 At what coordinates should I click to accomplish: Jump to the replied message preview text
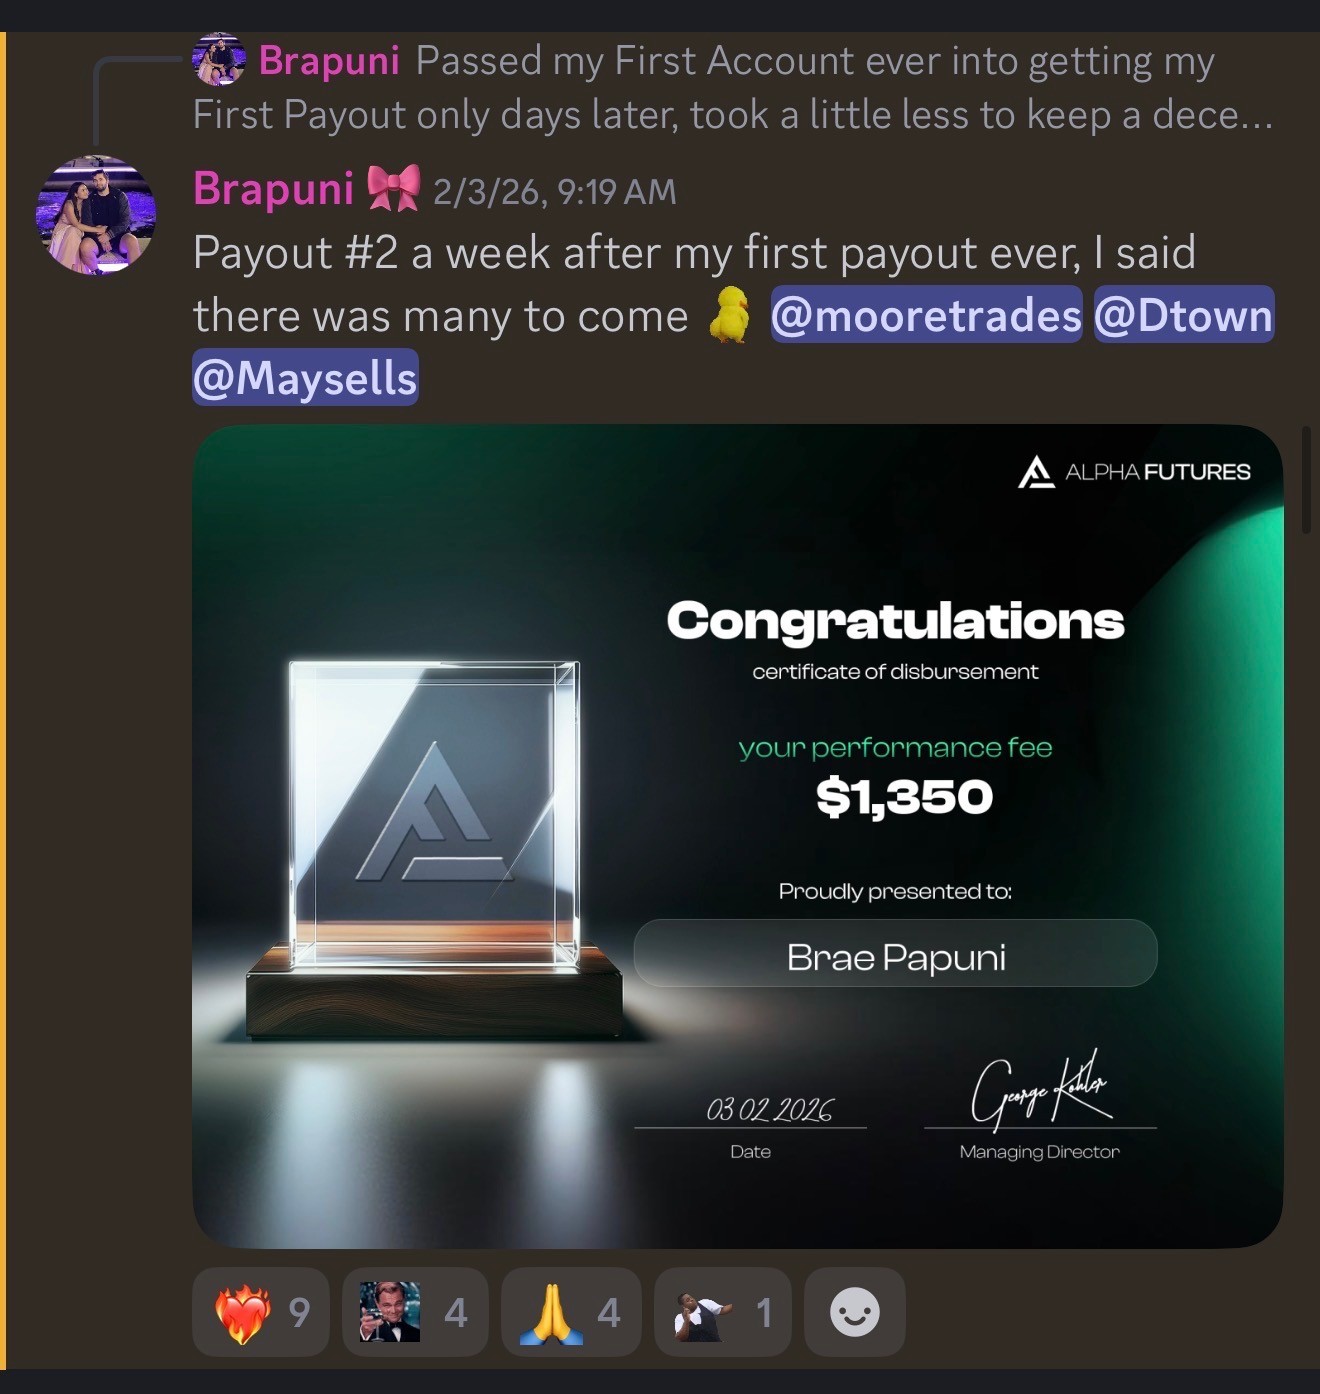click(x=732, y=88)
